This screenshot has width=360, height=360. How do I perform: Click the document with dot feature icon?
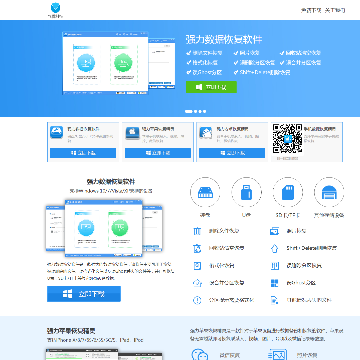click(274, 300)
